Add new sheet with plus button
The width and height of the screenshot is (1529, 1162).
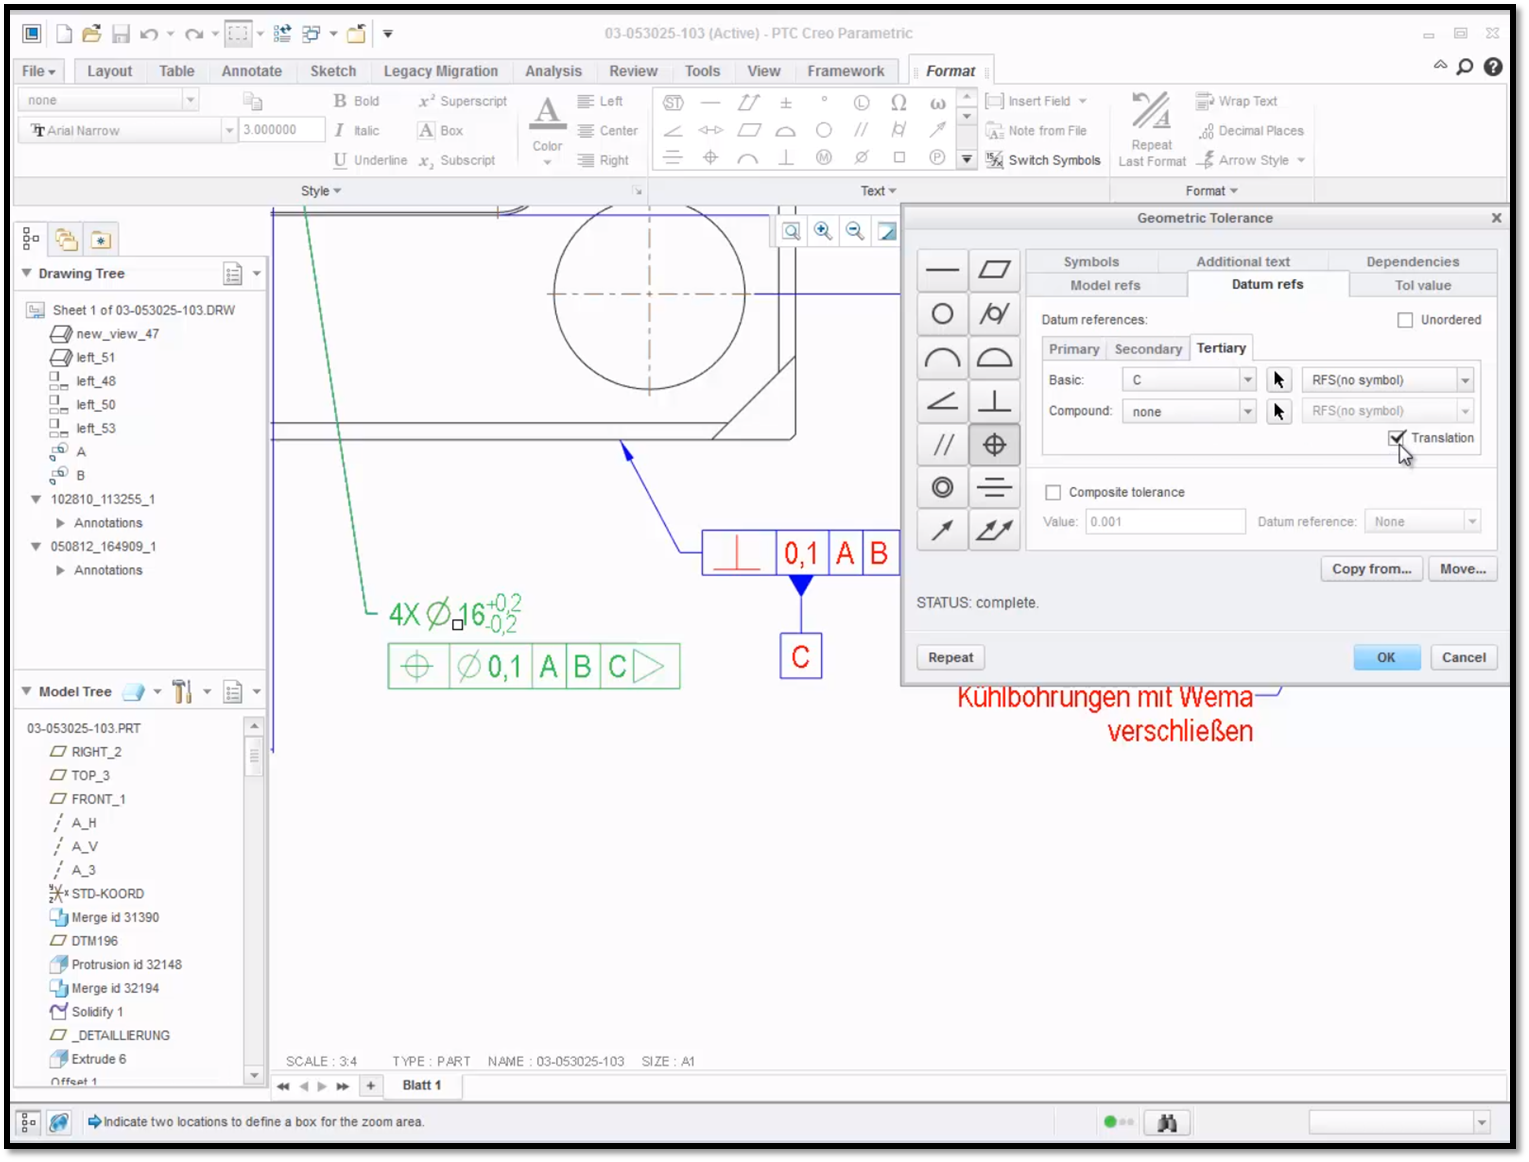pyautogui.click(x=371, y=1085)
